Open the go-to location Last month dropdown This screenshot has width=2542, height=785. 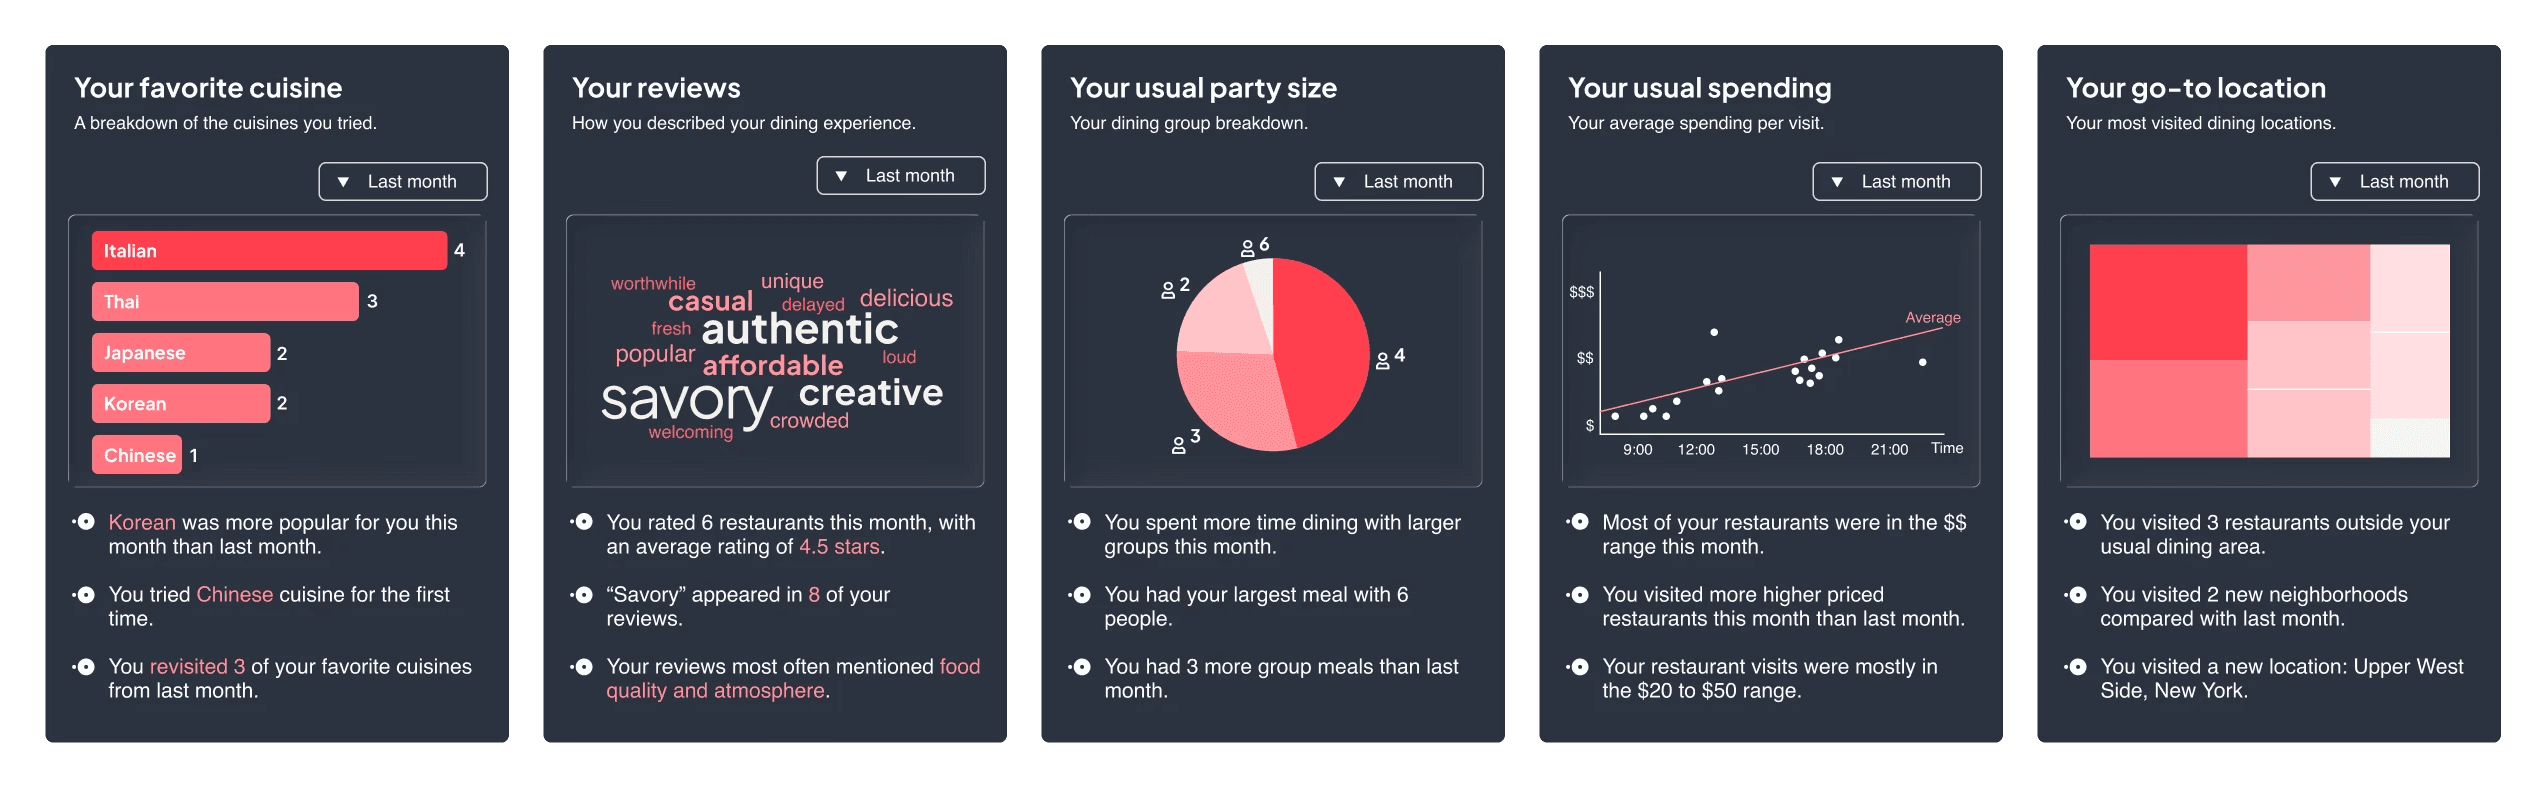[2395, 181]
